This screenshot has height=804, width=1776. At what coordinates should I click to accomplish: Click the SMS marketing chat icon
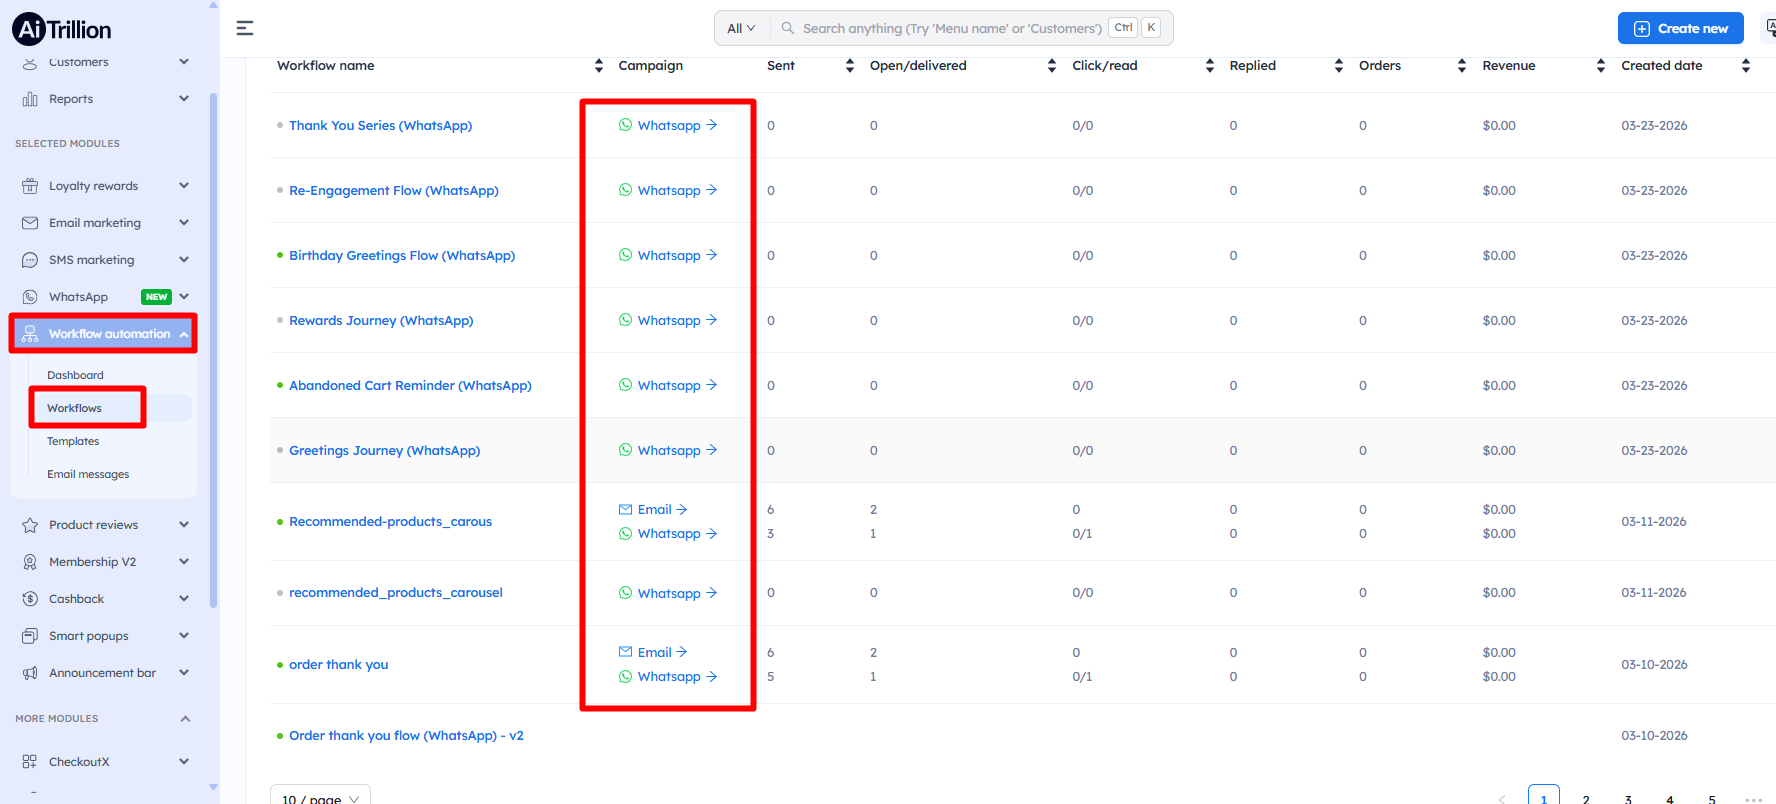30,260
